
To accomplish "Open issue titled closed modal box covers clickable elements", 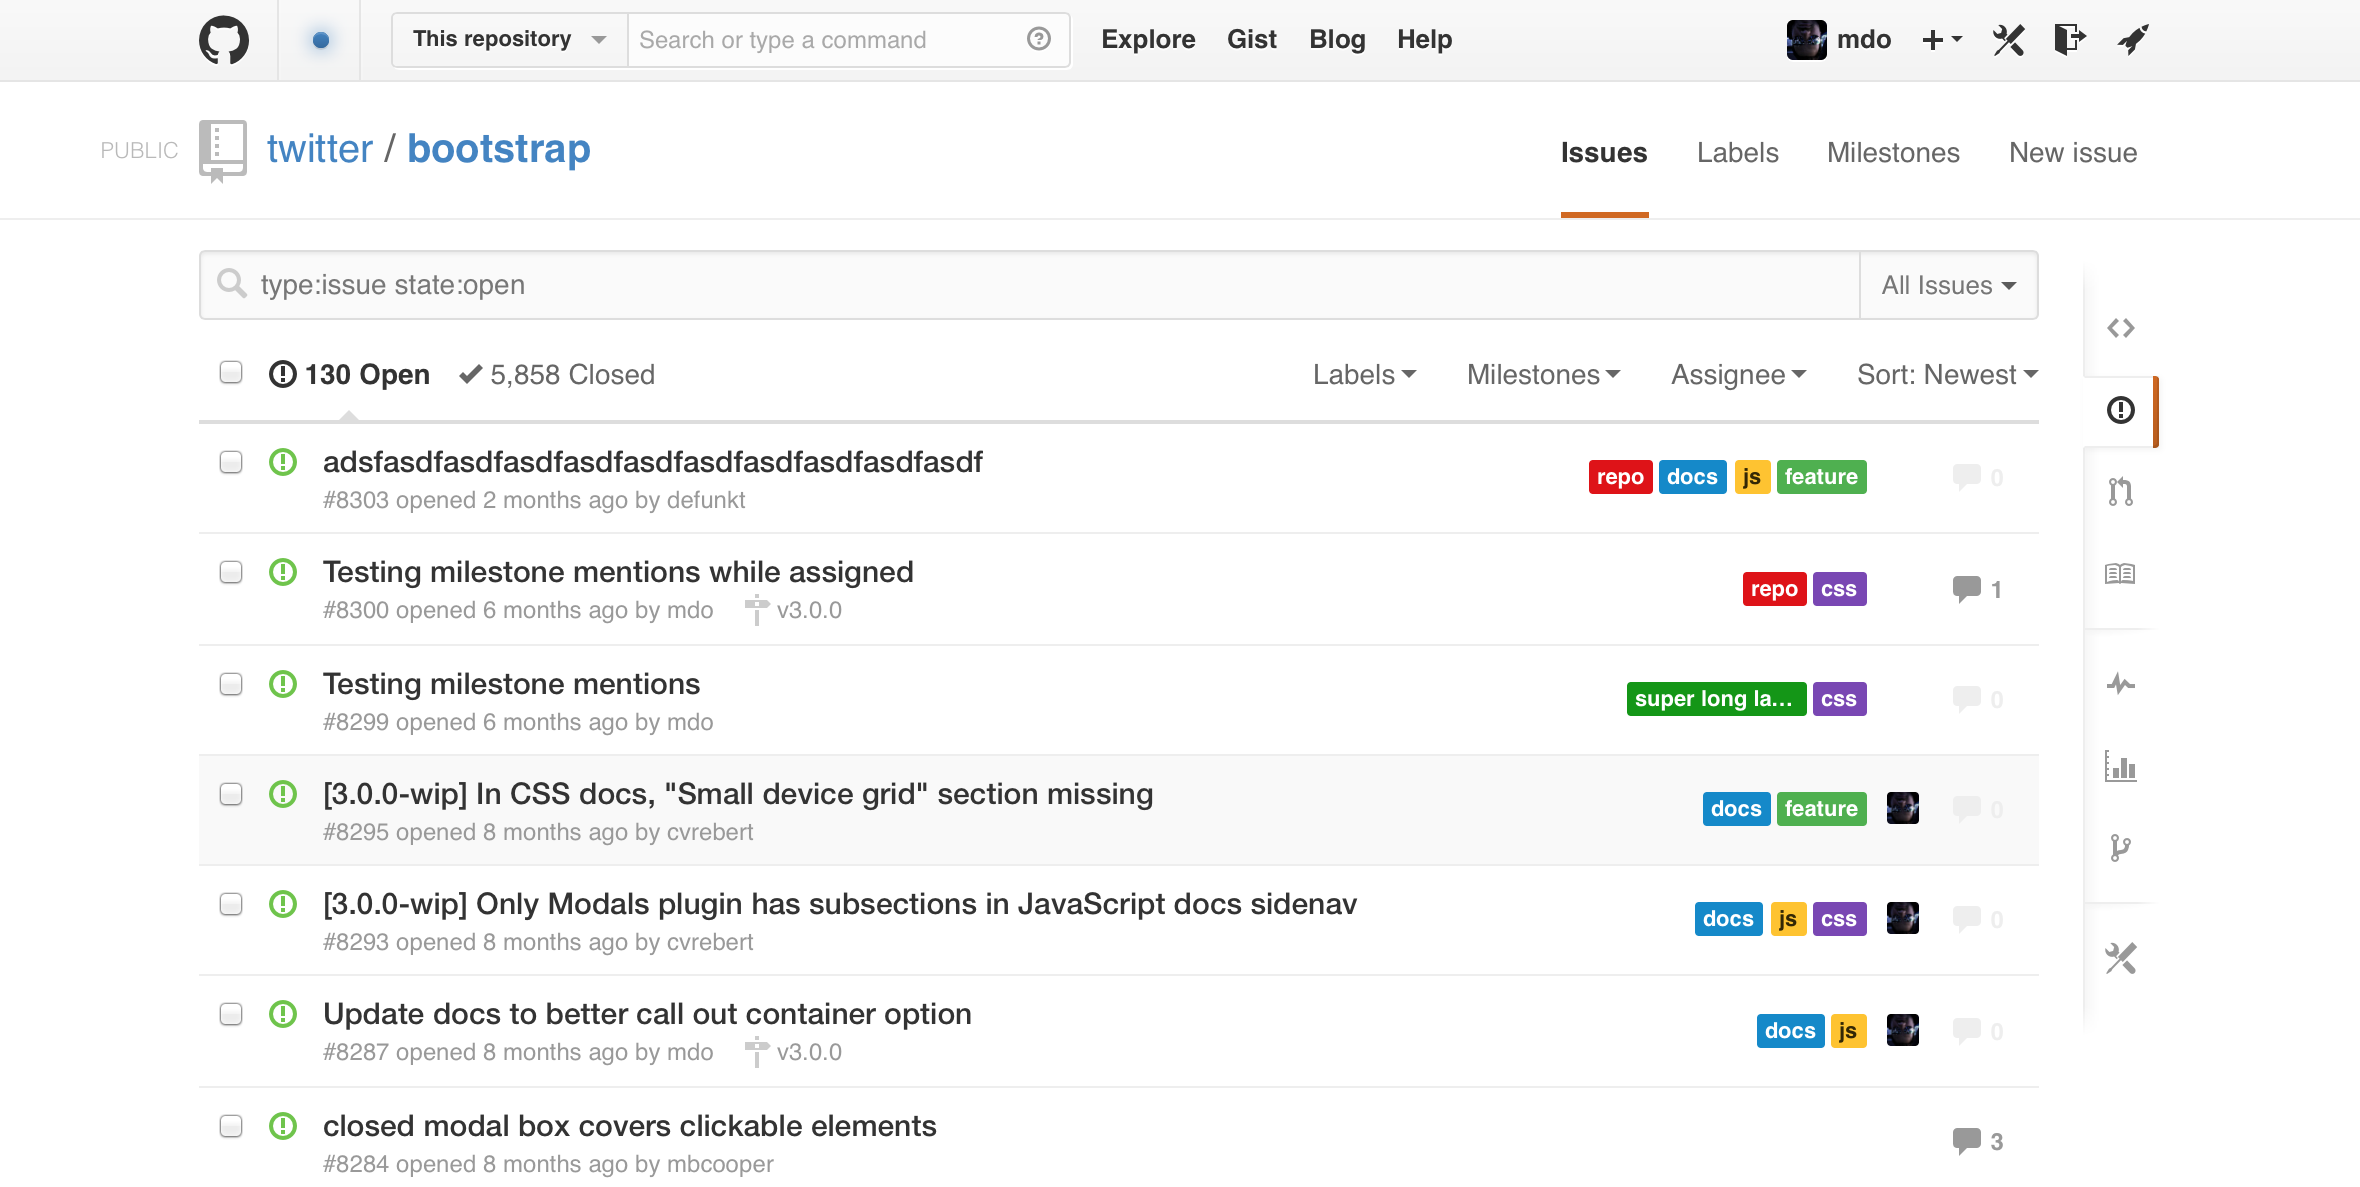I will (x=629, y=1126).
